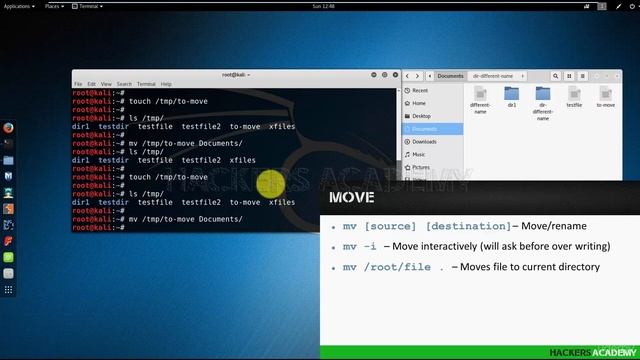Launch the red feather dock application
This screenshot has width=640, height=360.
[x=8, y=241]
